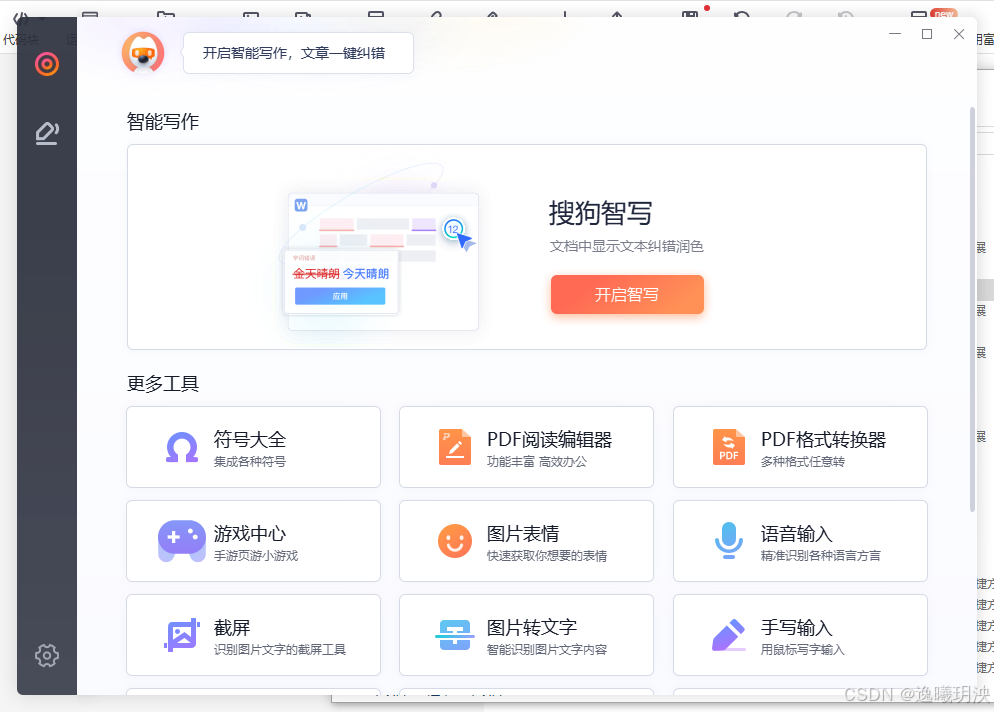This screenshot has height=712, width=994.
Task: Click the 功能丰富 高效办公 description
Action: 537,462
